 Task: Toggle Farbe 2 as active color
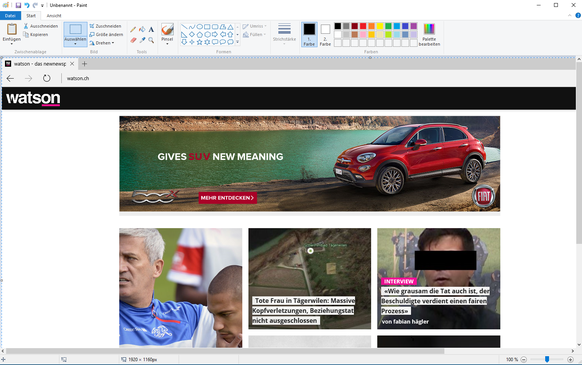[325, 35]
